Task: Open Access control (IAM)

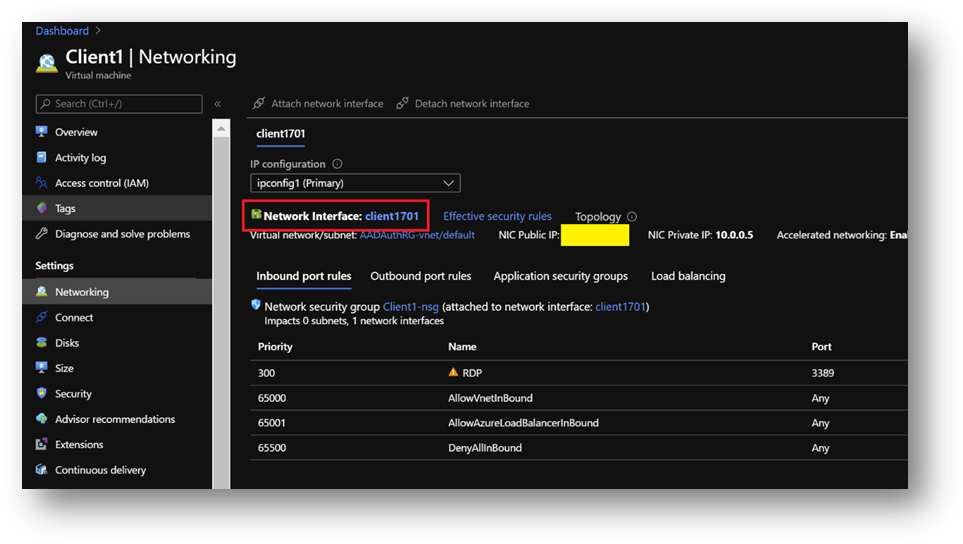Action: click(102, 183)
